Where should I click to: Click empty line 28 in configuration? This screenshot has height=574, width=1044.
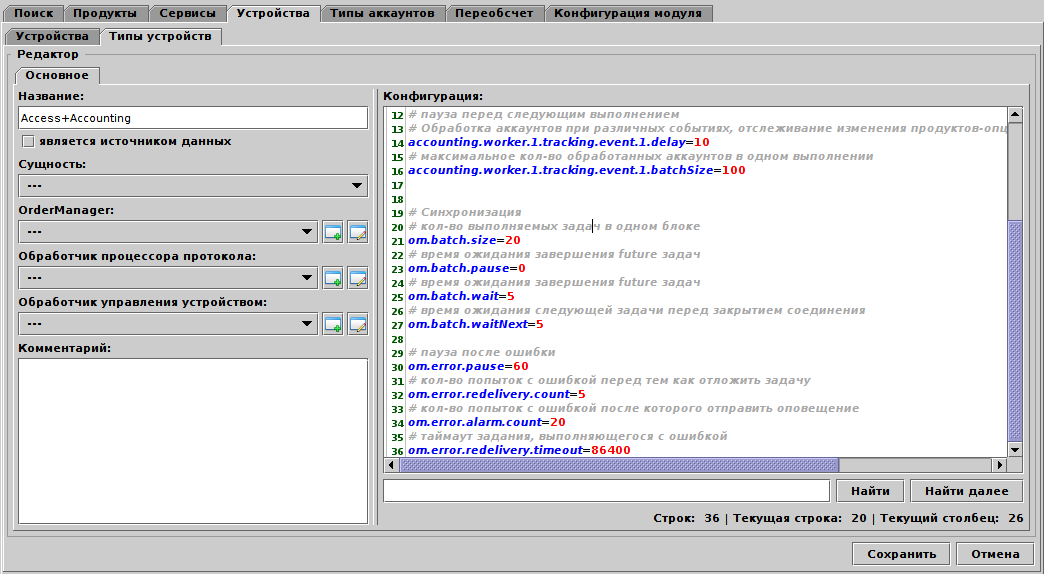706,338
